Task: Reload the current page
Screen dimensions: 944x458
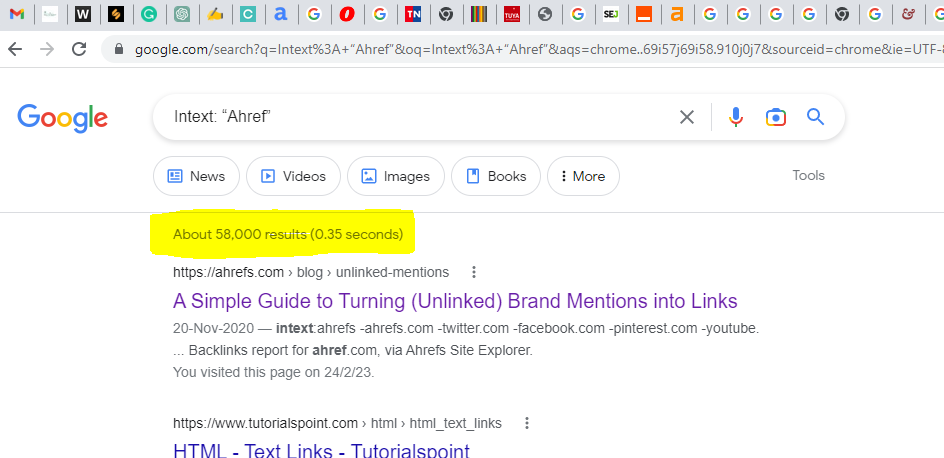Action: [x=79, y=49]
